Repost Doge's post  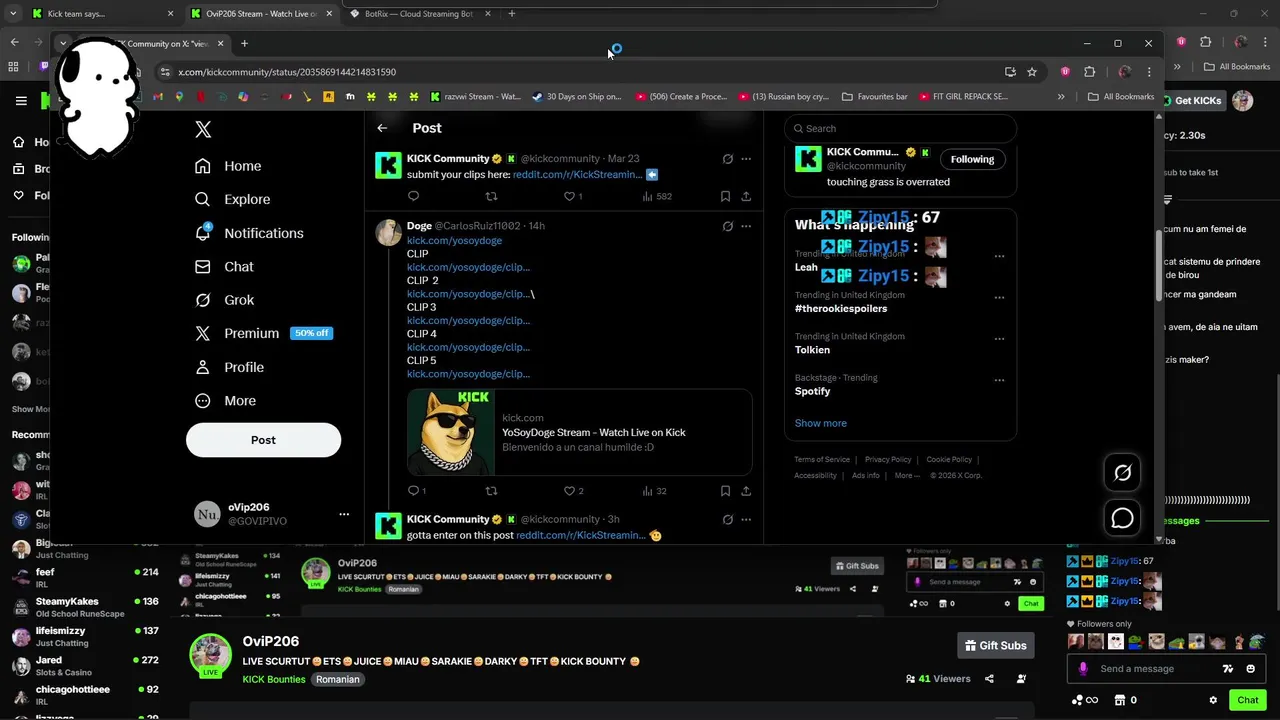491,491
